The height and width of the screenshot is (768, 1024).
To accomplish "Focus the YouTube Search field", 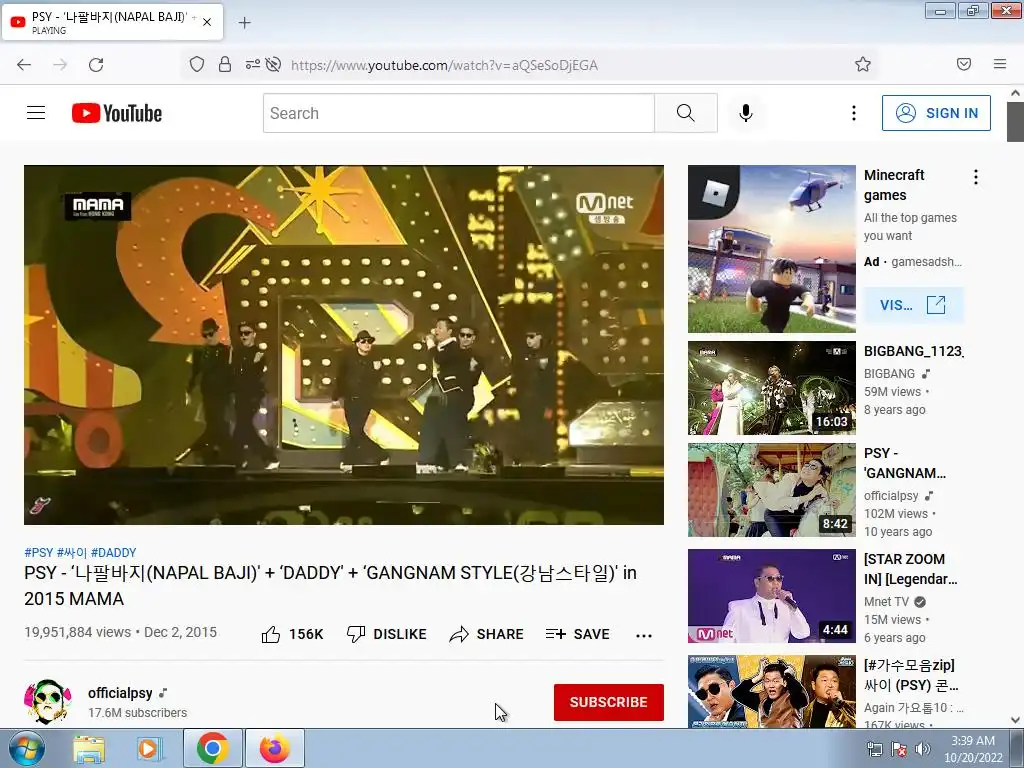I will click(458, 113).
